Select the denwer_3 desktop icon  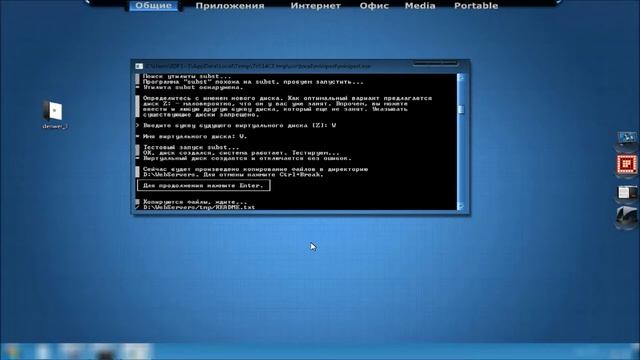[x=54, y=115]
